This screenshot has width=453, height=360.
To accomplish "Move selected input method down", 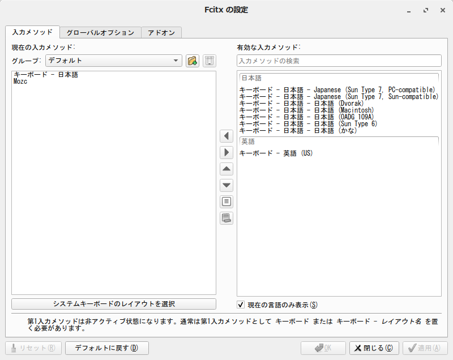I will coord(227,185).
